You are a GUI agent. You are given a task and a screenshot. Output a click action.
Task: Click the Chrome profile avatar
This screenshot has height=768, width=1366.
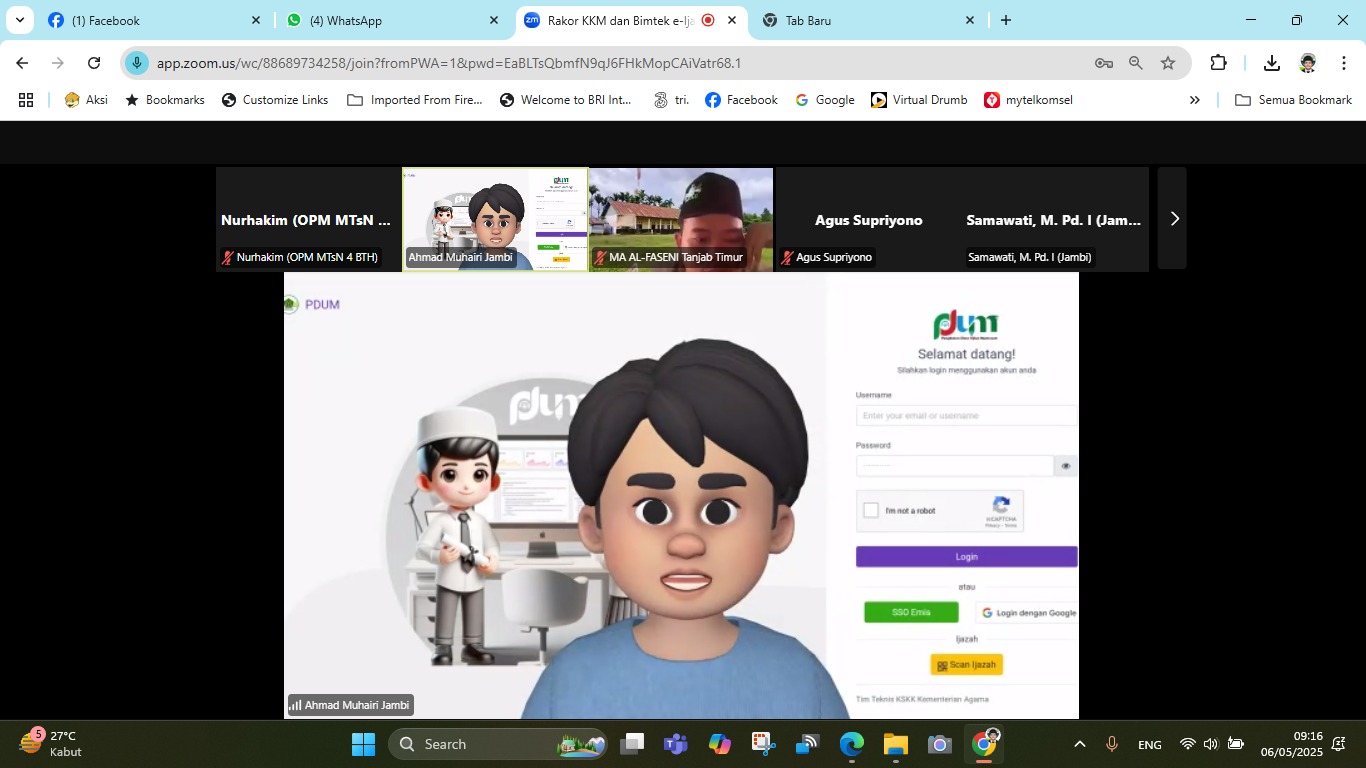(1308, 62)
